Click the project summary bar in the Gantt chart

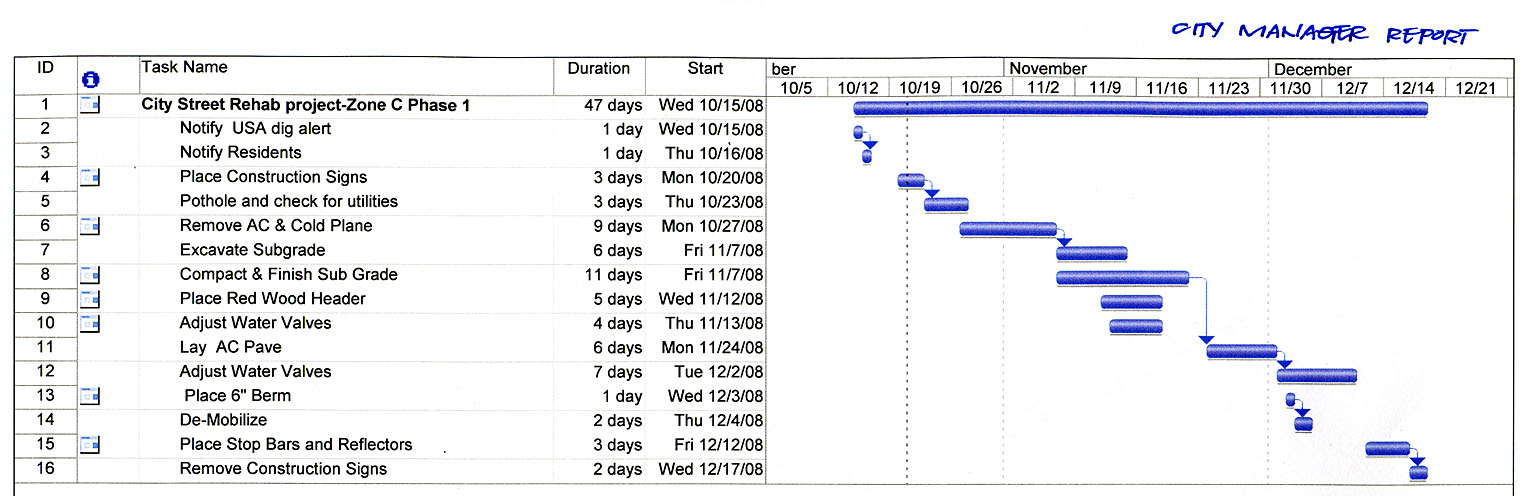(x=1141, y=108)
